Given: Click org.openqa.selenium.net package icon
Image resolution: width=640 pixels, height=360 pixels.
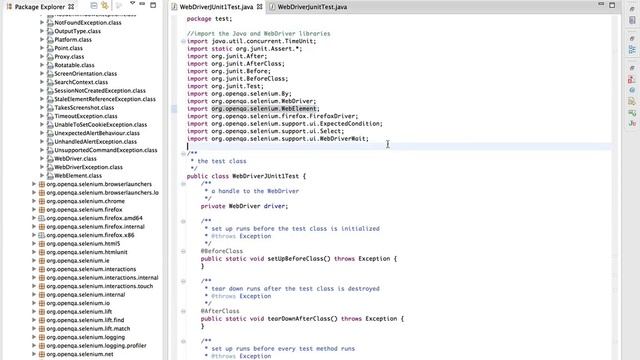Looking at the screenshot, I should (42, 354).
